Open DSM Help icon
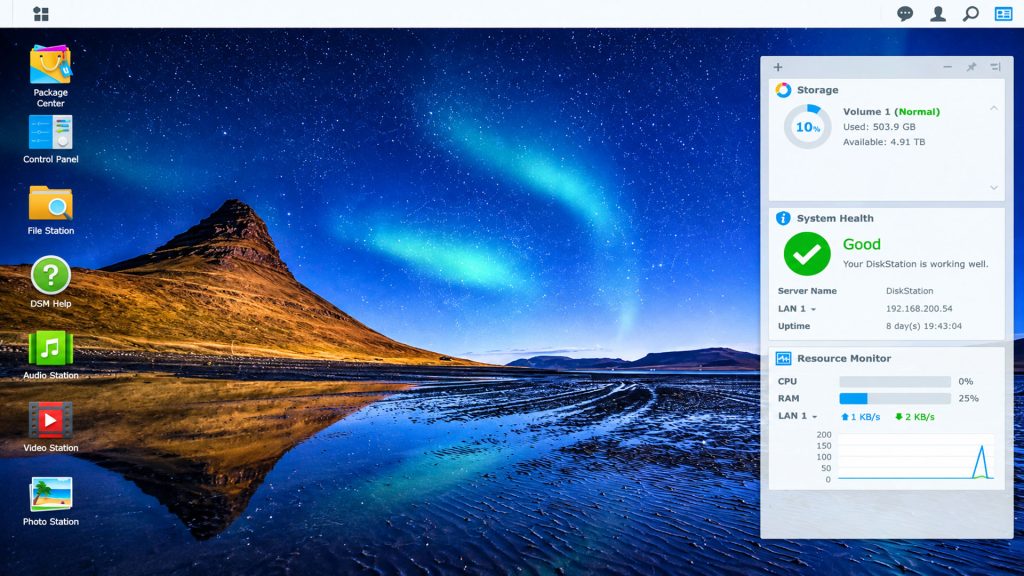The image size is (1024, 576). coord(50,282)
